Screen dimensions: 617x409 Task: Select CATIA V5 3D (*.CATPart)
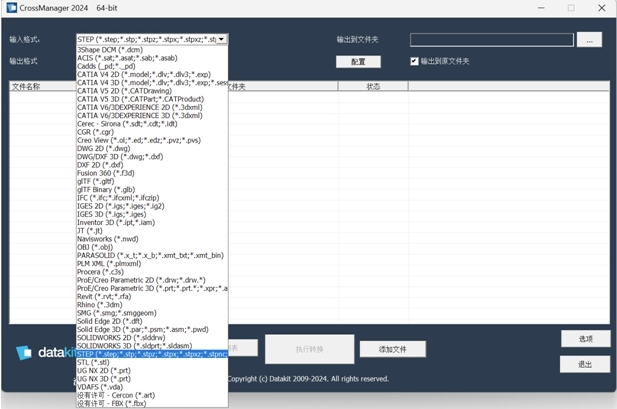[x=152, y=99]
